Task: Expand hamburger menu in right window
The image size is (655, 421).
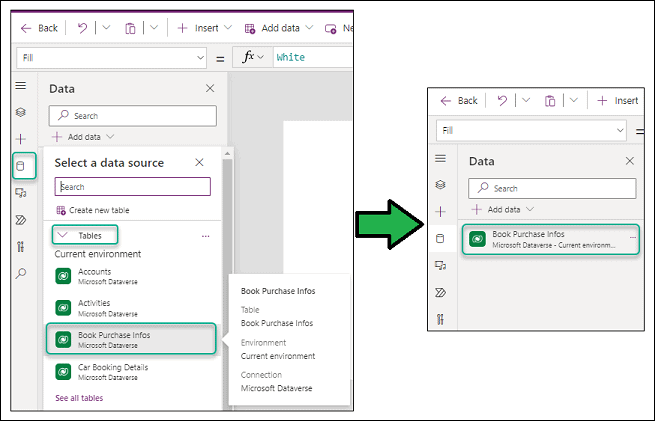Action: (440, 158)
